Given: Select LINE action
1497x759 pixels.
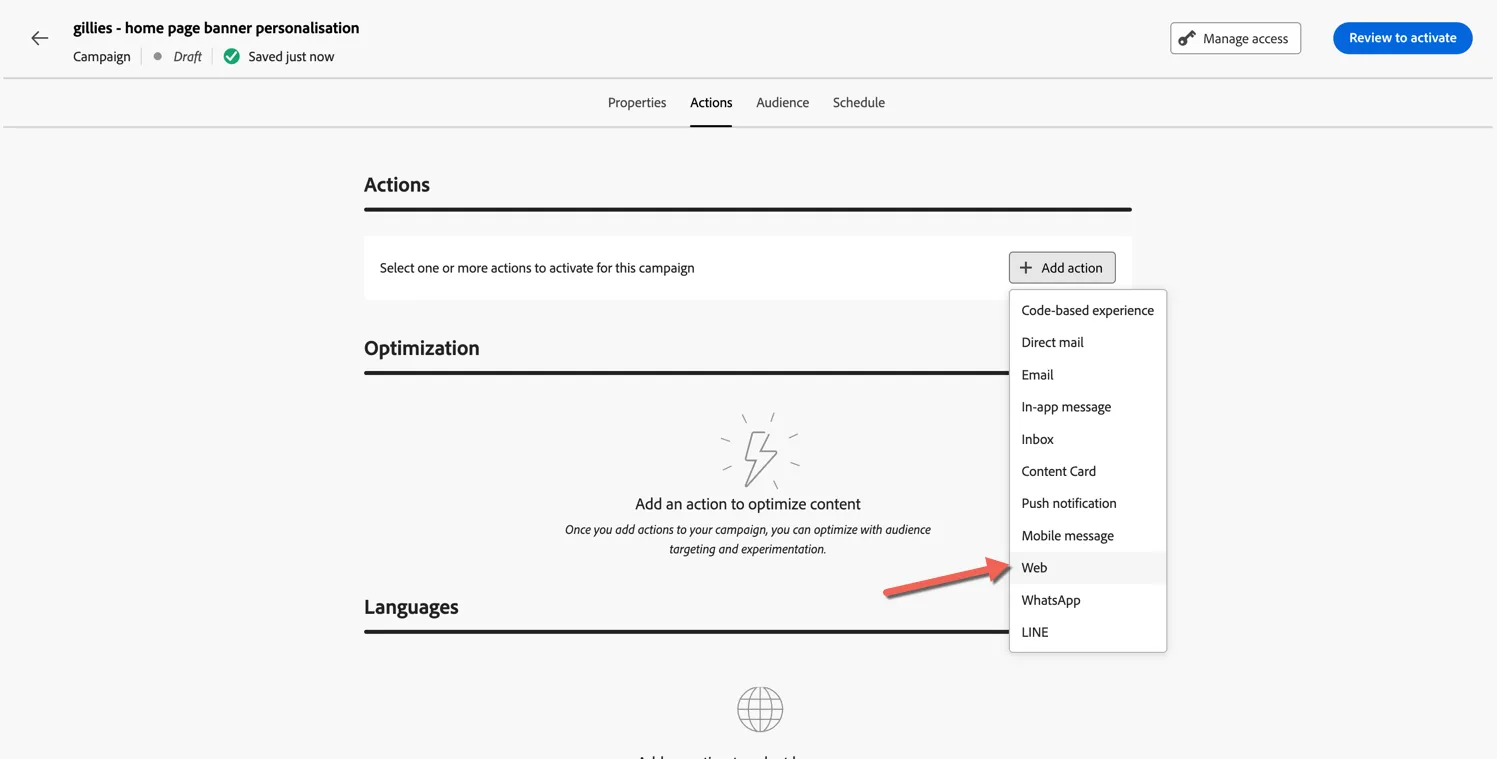Looking at the screenshot, I should click(x=1088, y=632).
